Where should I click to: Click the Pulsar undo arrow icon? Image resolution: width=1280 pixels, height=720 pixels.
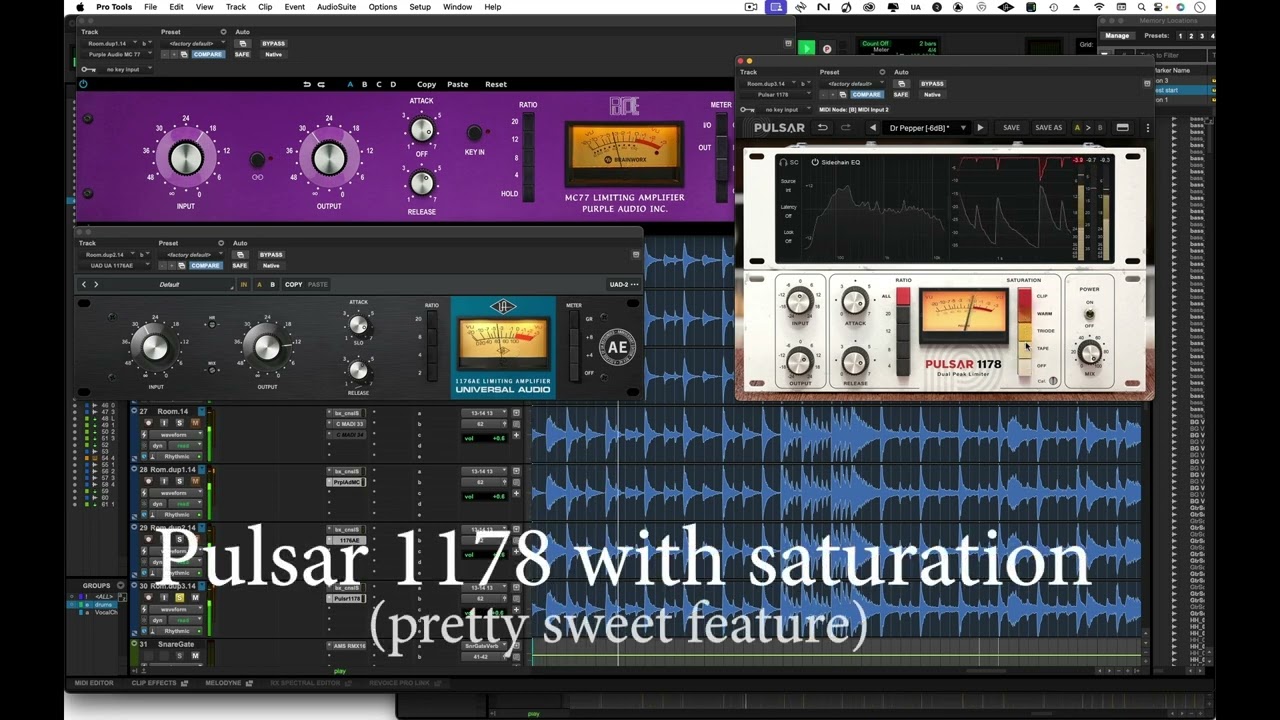[822, 128]
